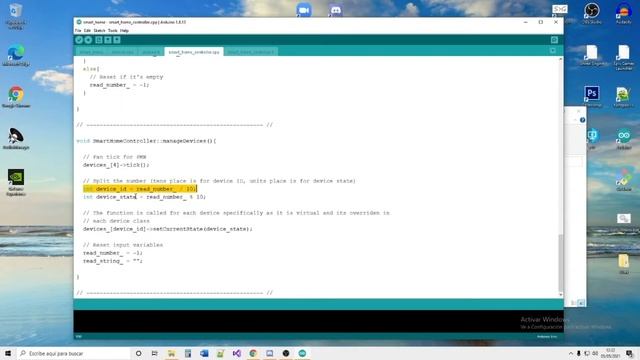Expand the system tray hidden icons chevron

[571, 353]
